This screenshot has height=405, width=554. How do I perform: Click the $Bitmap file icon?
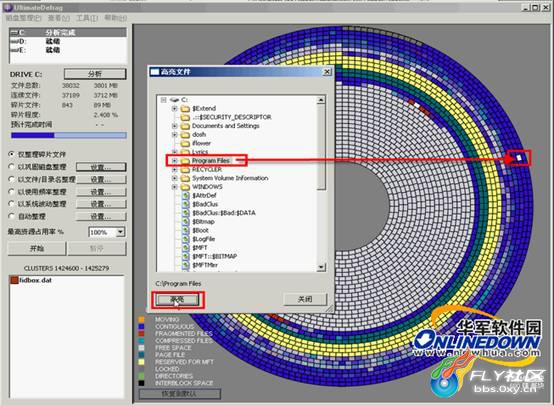click(x=185, y=222)
